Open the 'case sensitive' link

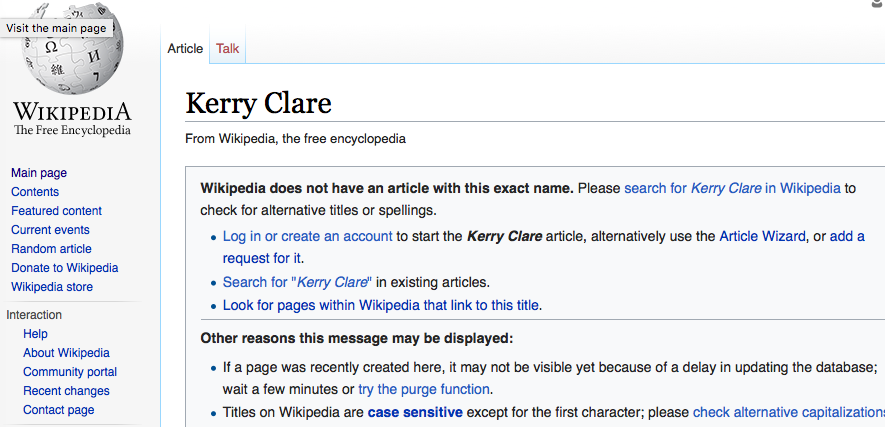[x=415, y=412]
